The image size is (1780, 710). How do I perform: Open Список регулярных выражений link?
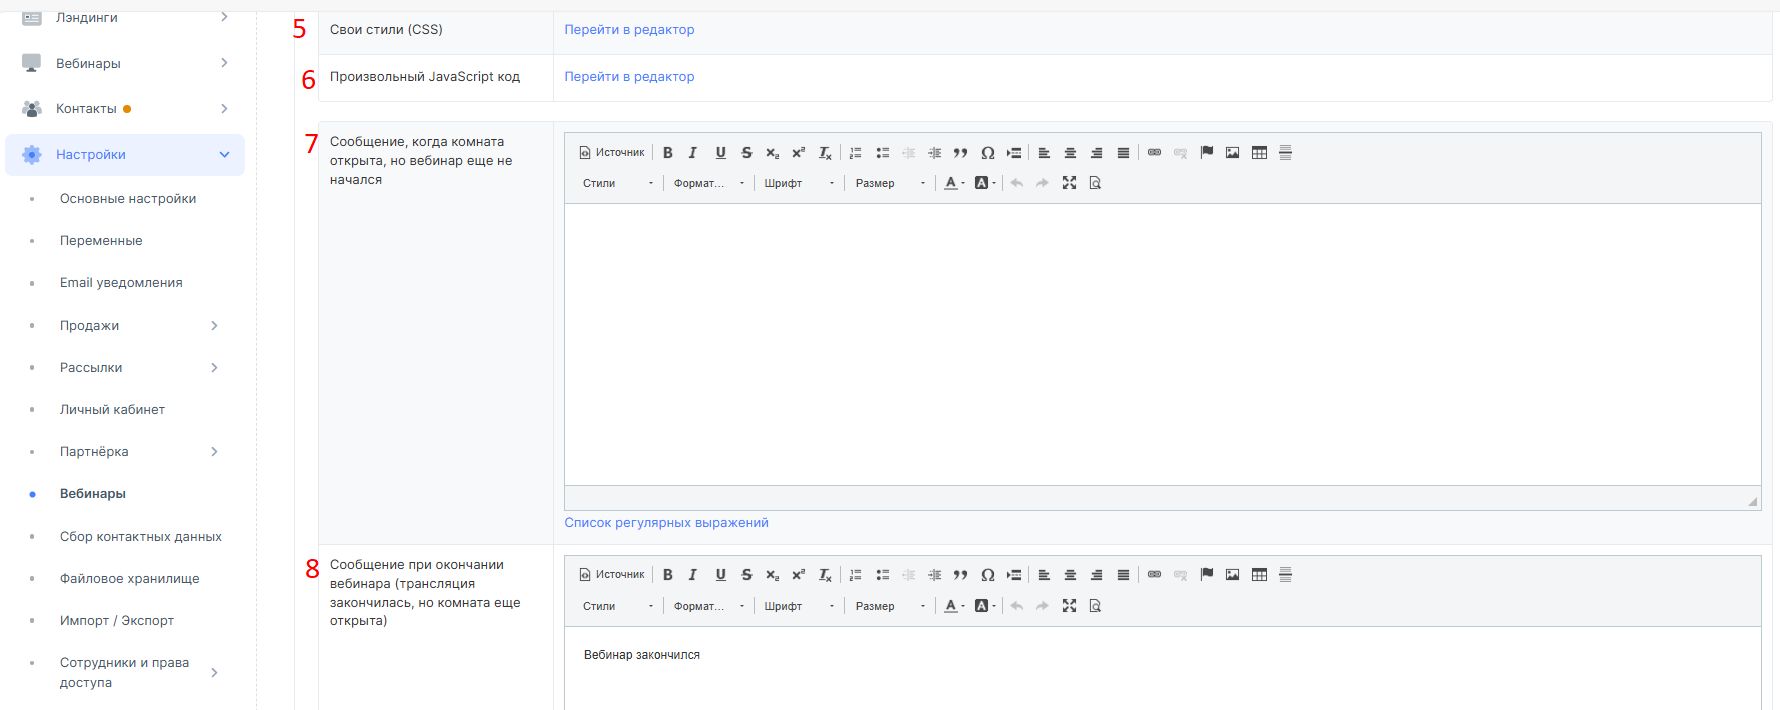[666, 523]
